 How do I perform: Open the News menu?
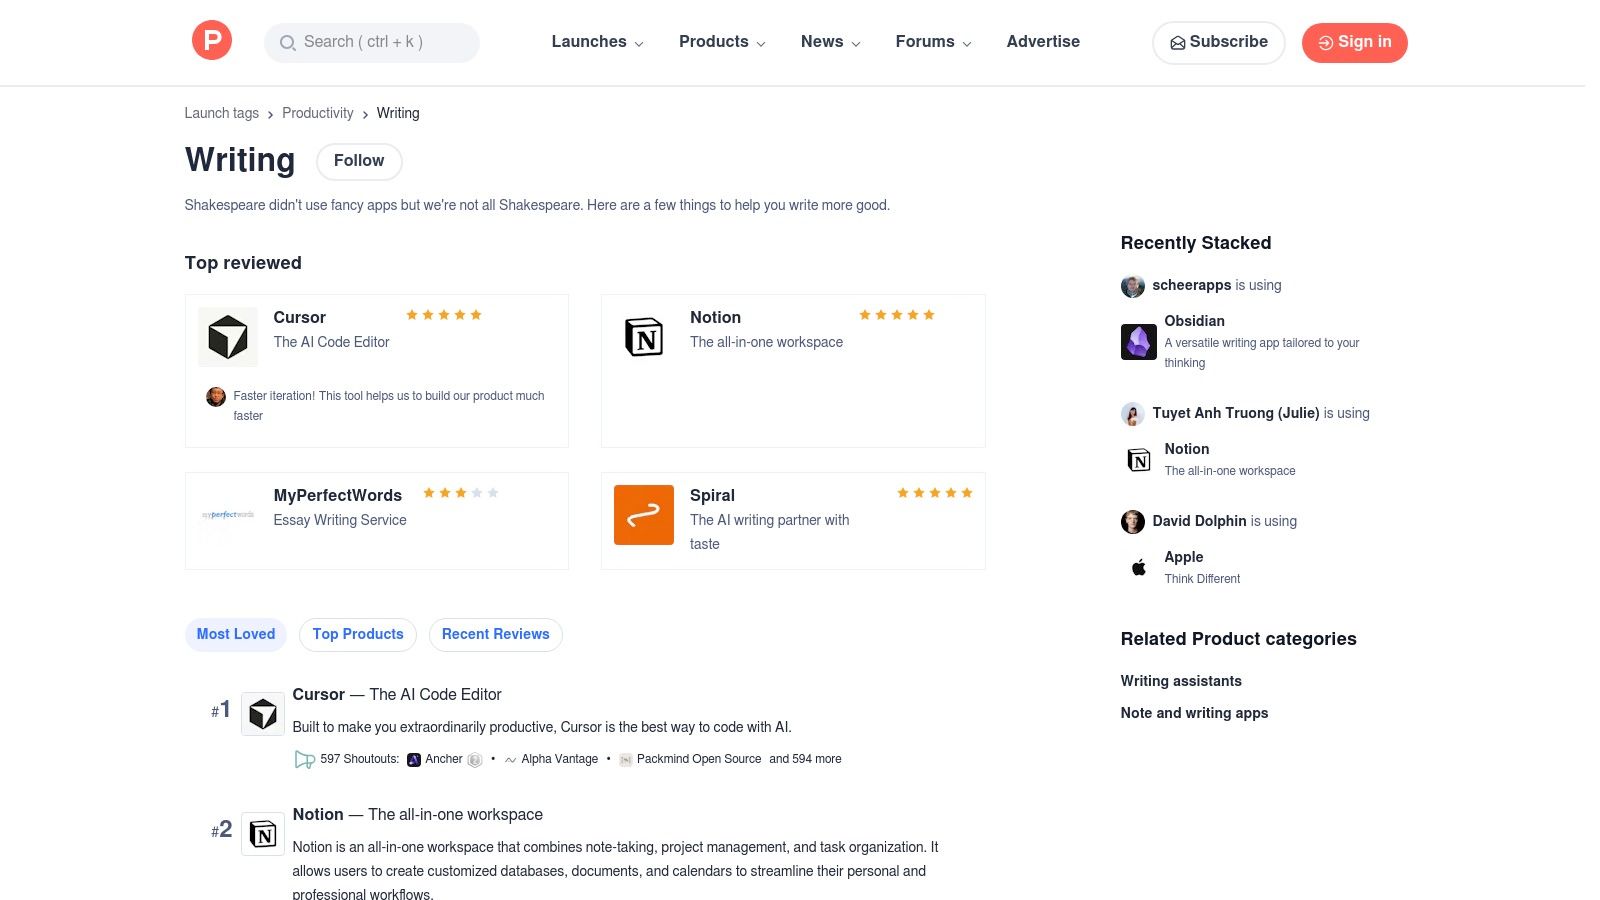pyautogui.click(x=829, y=42)
